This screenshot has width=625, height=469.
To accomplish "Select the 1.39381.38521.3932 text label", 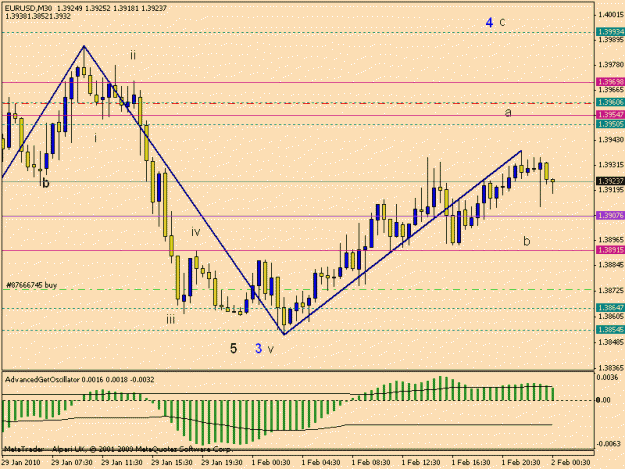I will [38, 16].
